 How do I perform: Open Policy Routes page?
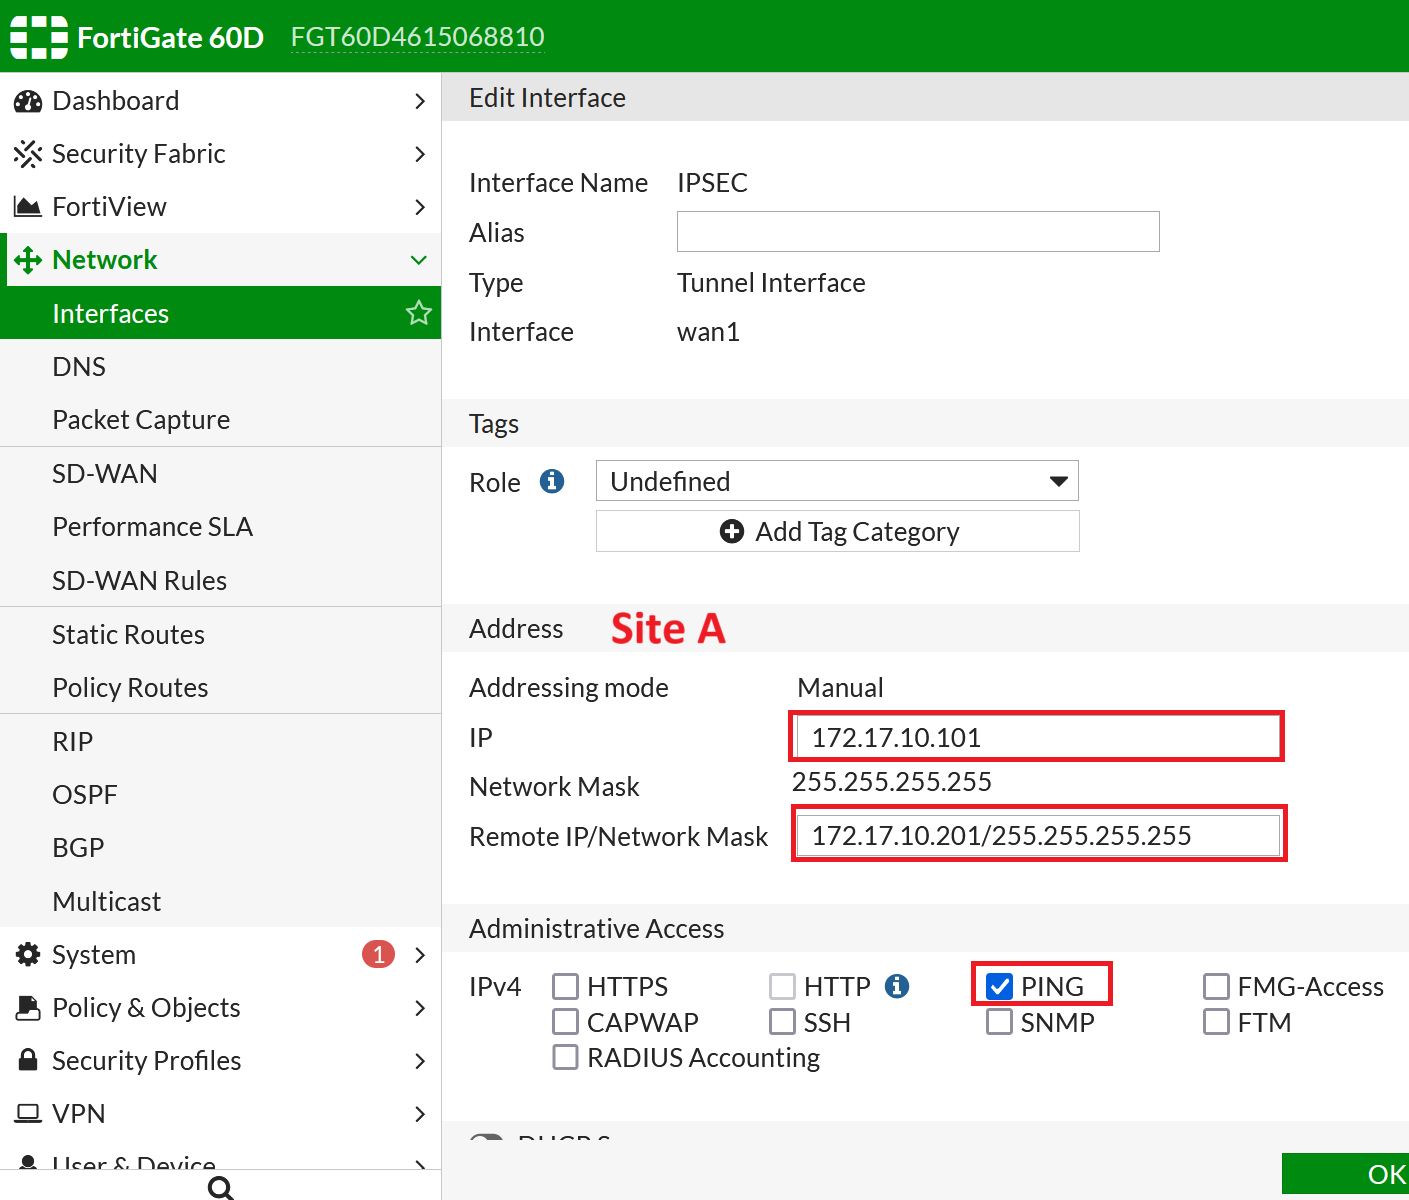point(220,687)
